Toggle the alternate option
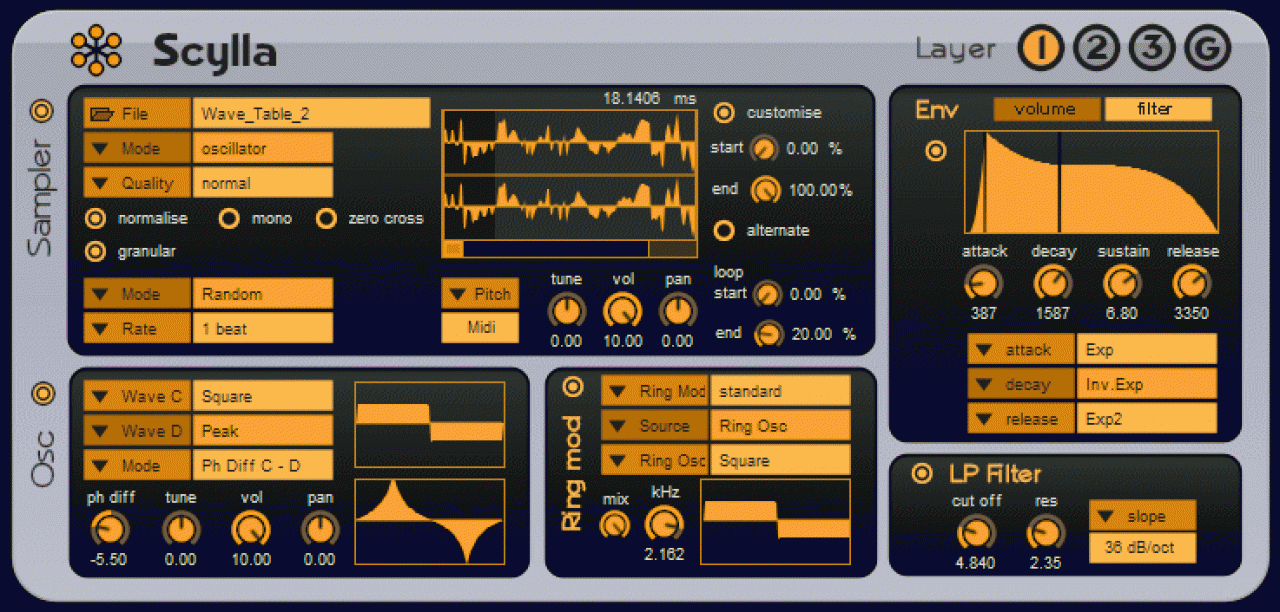This screenshot has width=1280, height=612. pos(723,230)
